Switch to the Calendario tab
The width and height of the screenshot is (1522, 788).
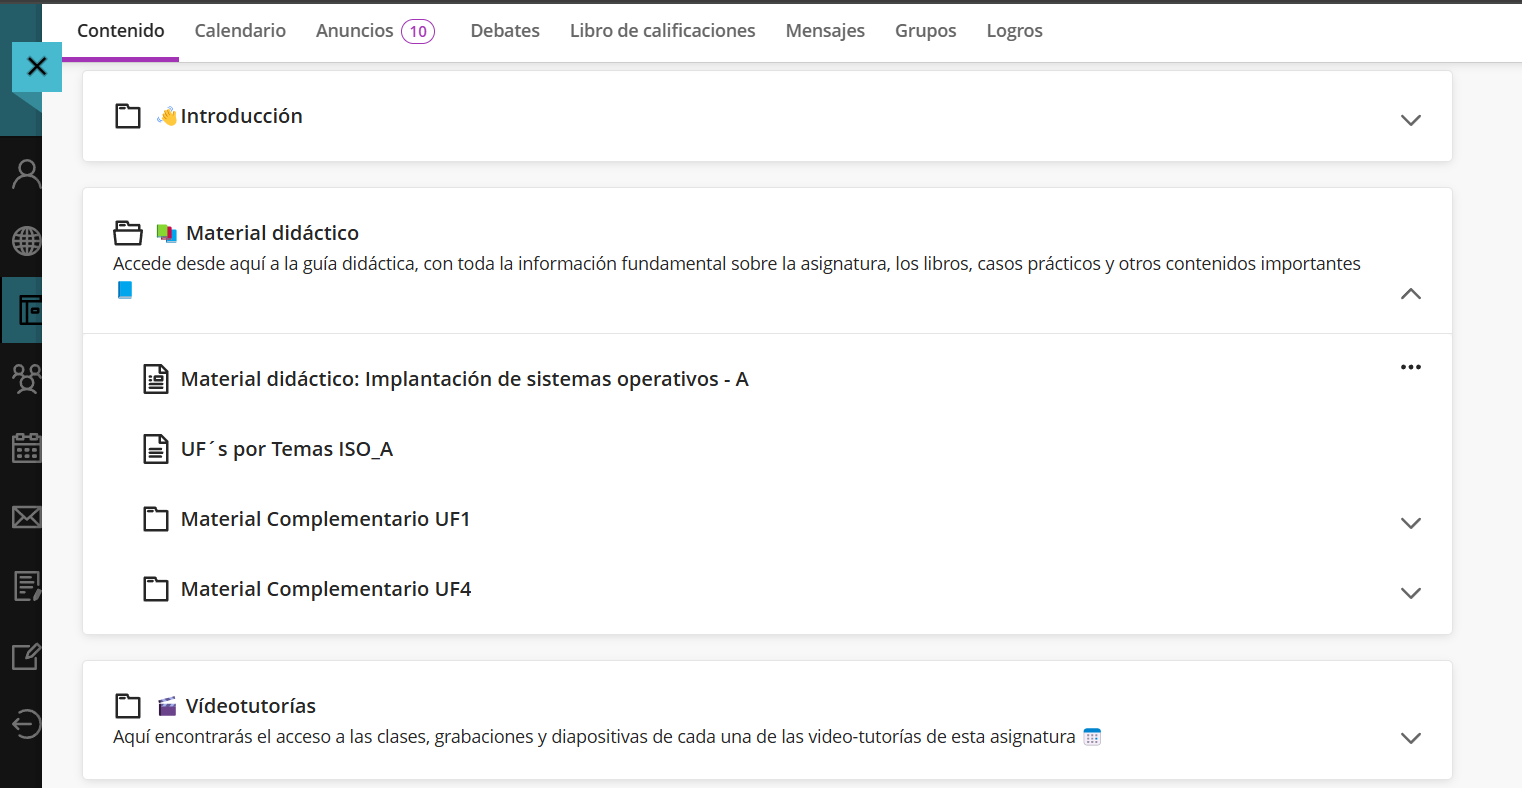240,31
